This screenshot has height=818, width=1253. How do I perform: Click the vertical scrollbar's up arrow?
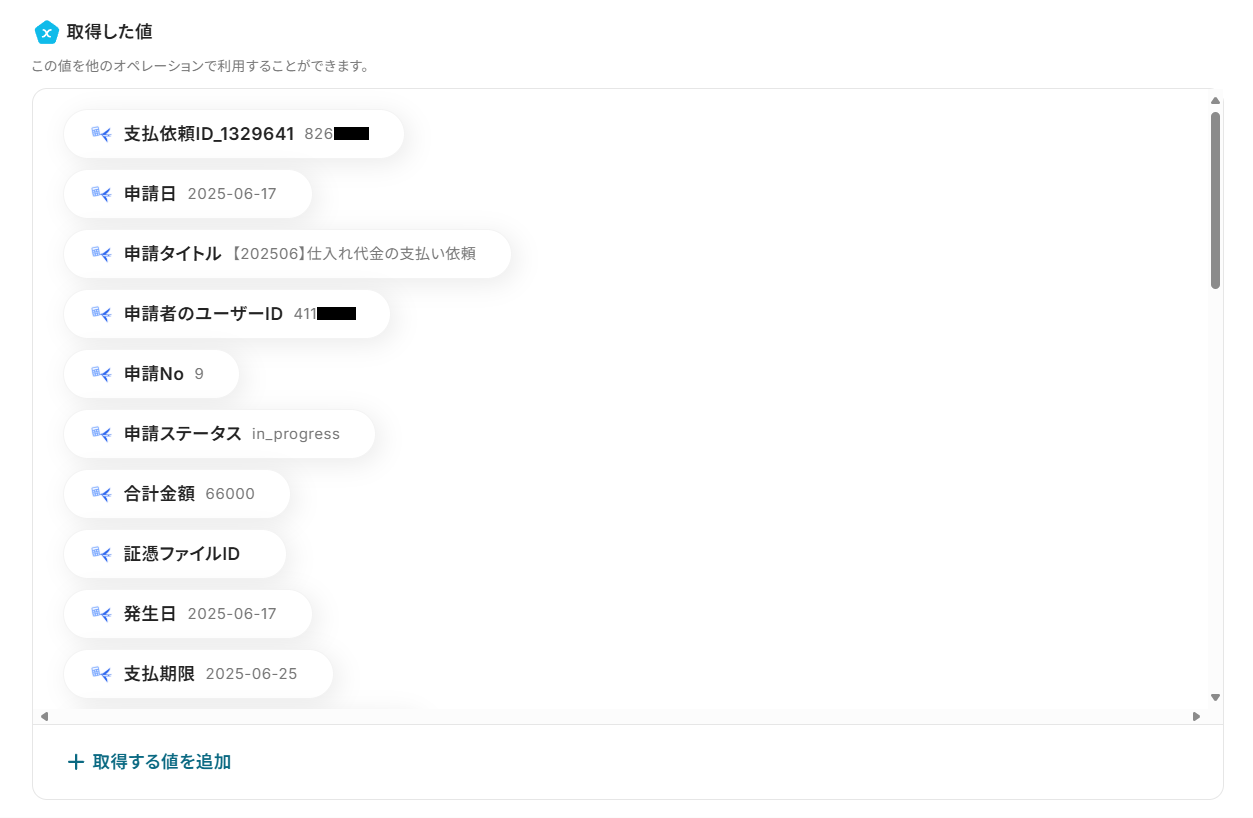tap(1215, 100)
